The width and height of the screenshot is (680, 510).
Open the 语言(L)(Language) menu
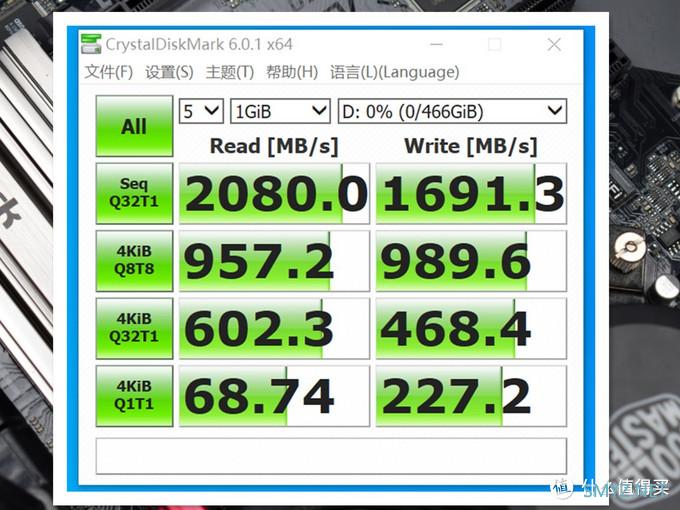(x=395, y=72)
